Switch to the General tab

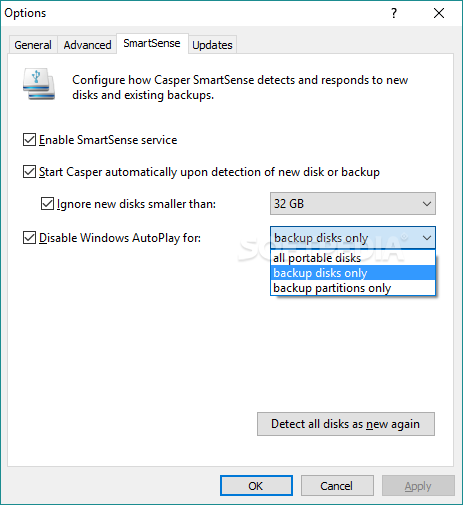point(33,45)
